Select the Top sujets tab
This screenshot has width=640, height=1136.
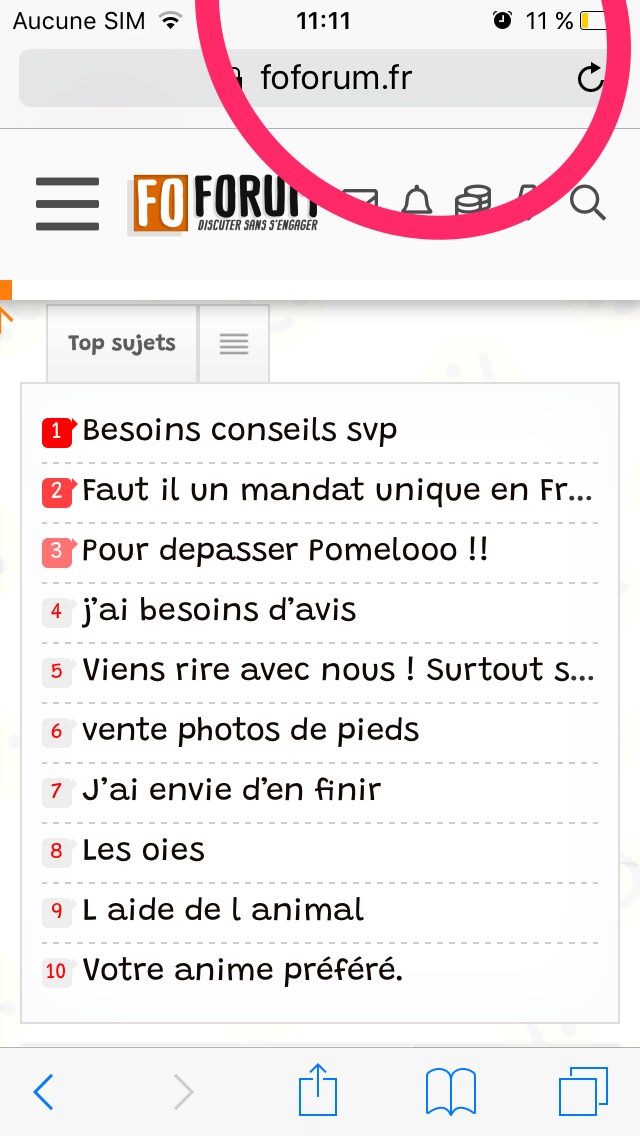coord(121,343)
